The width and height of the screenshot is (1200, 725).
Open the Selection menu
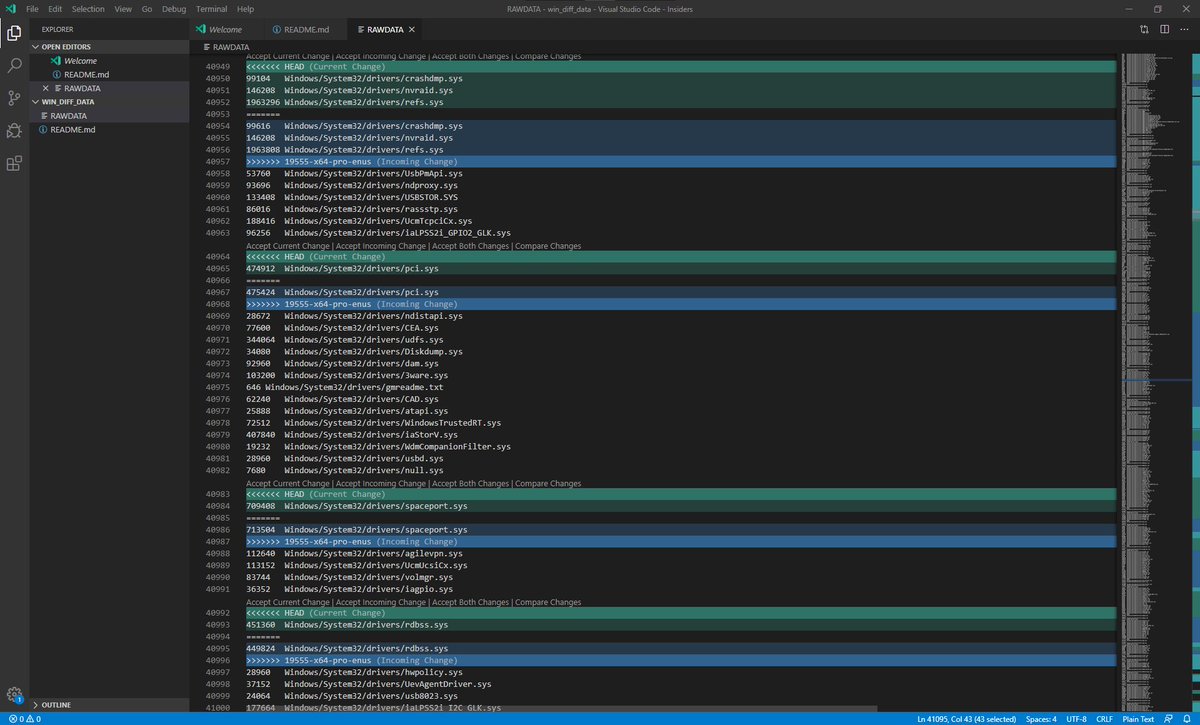pos(88,8)
